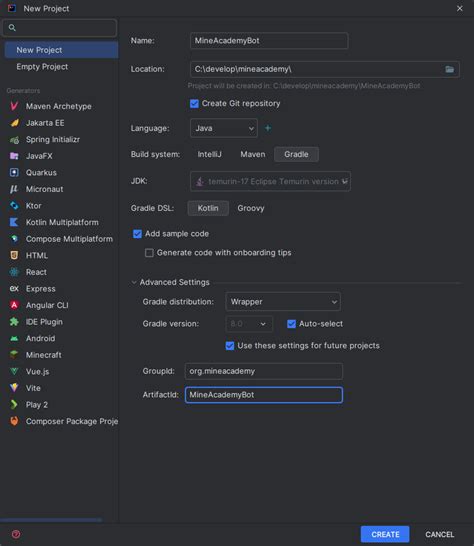The height and width of the screenshot is (546, 474).
Task: Click the Express ex icon
Action: [x=14, y=288]
